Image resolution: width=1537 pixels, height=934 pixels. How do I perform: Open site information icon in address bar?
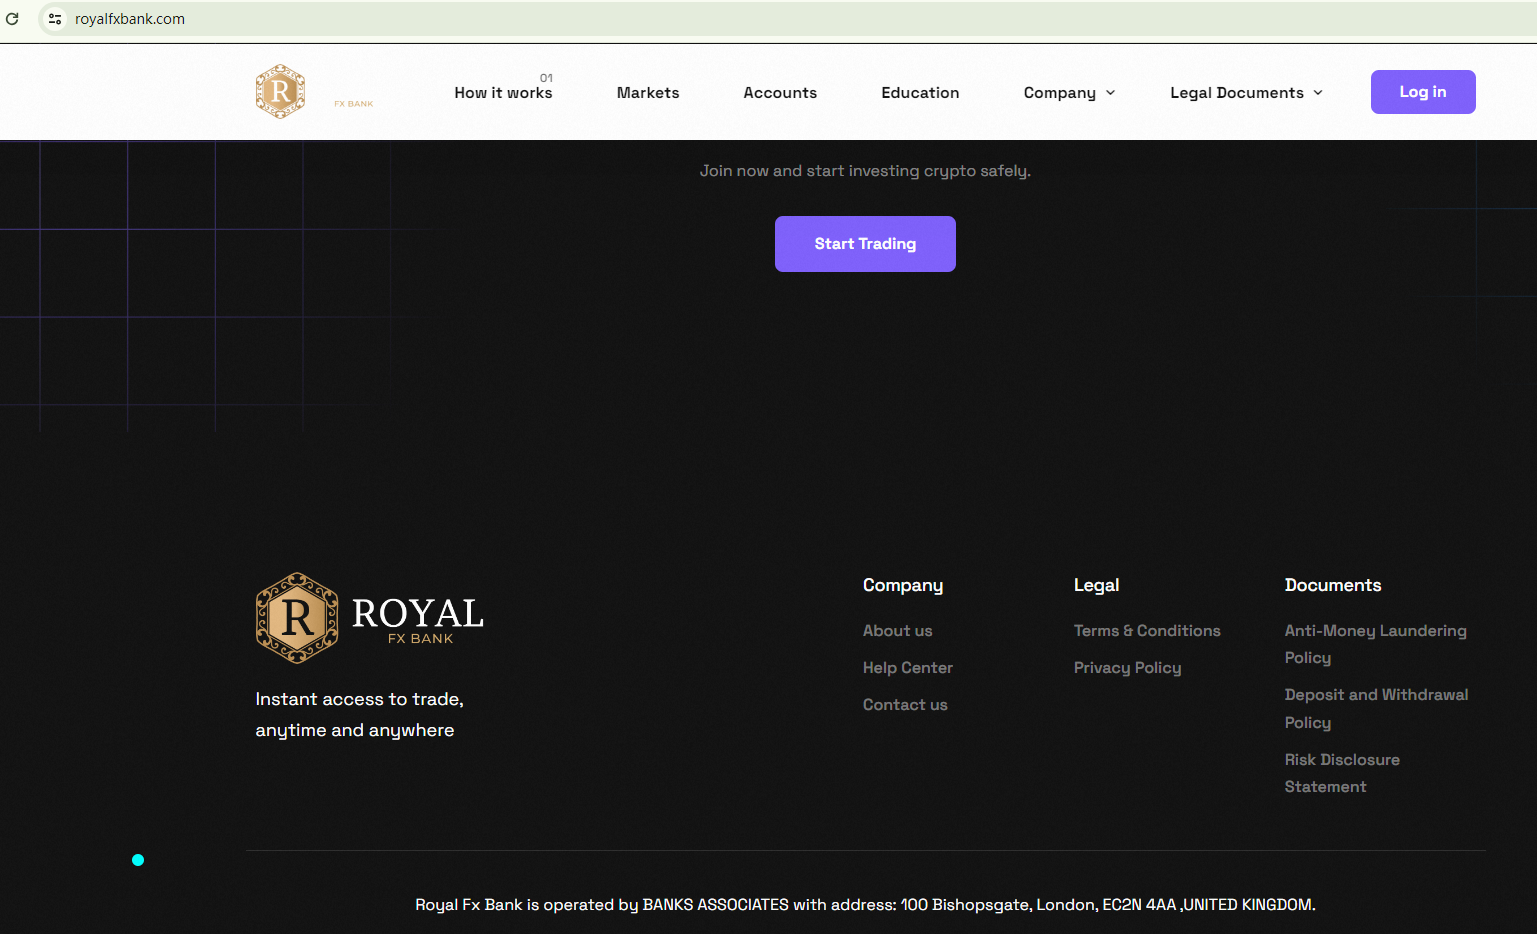(55, 19)
